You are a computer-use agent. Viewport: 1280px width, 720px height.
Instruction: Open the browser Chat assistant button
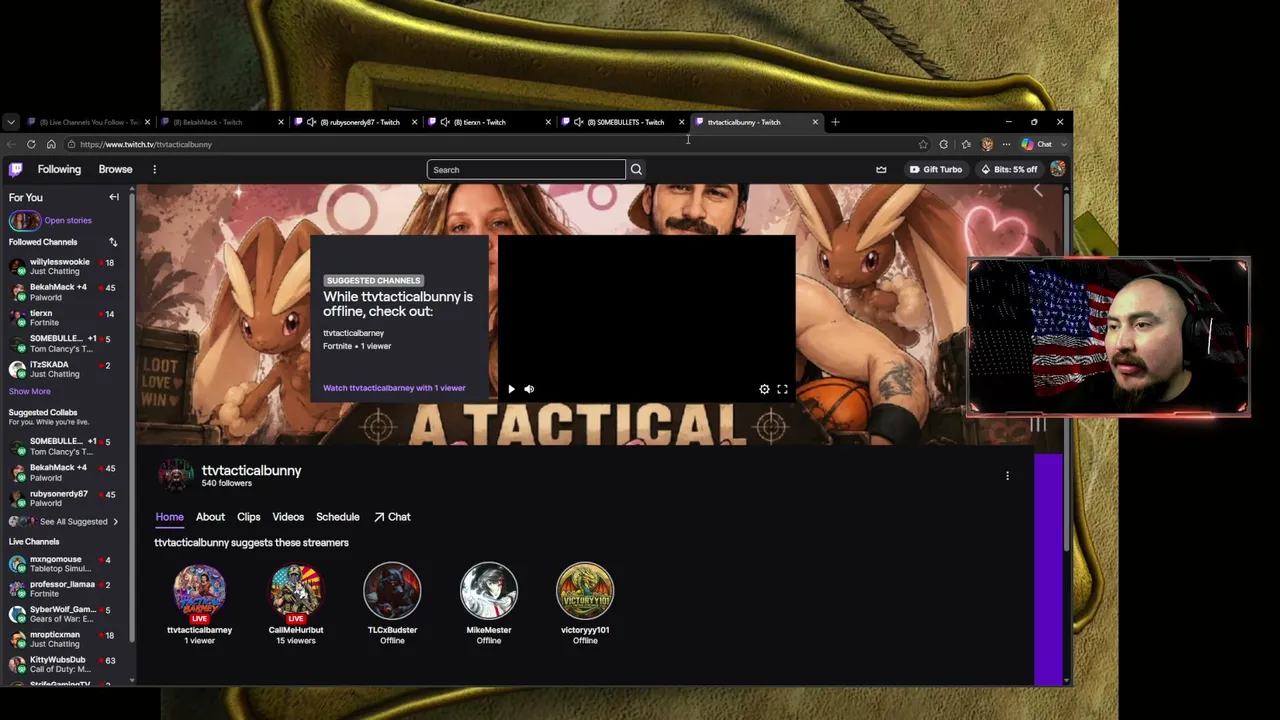[x=1037, y=144]
